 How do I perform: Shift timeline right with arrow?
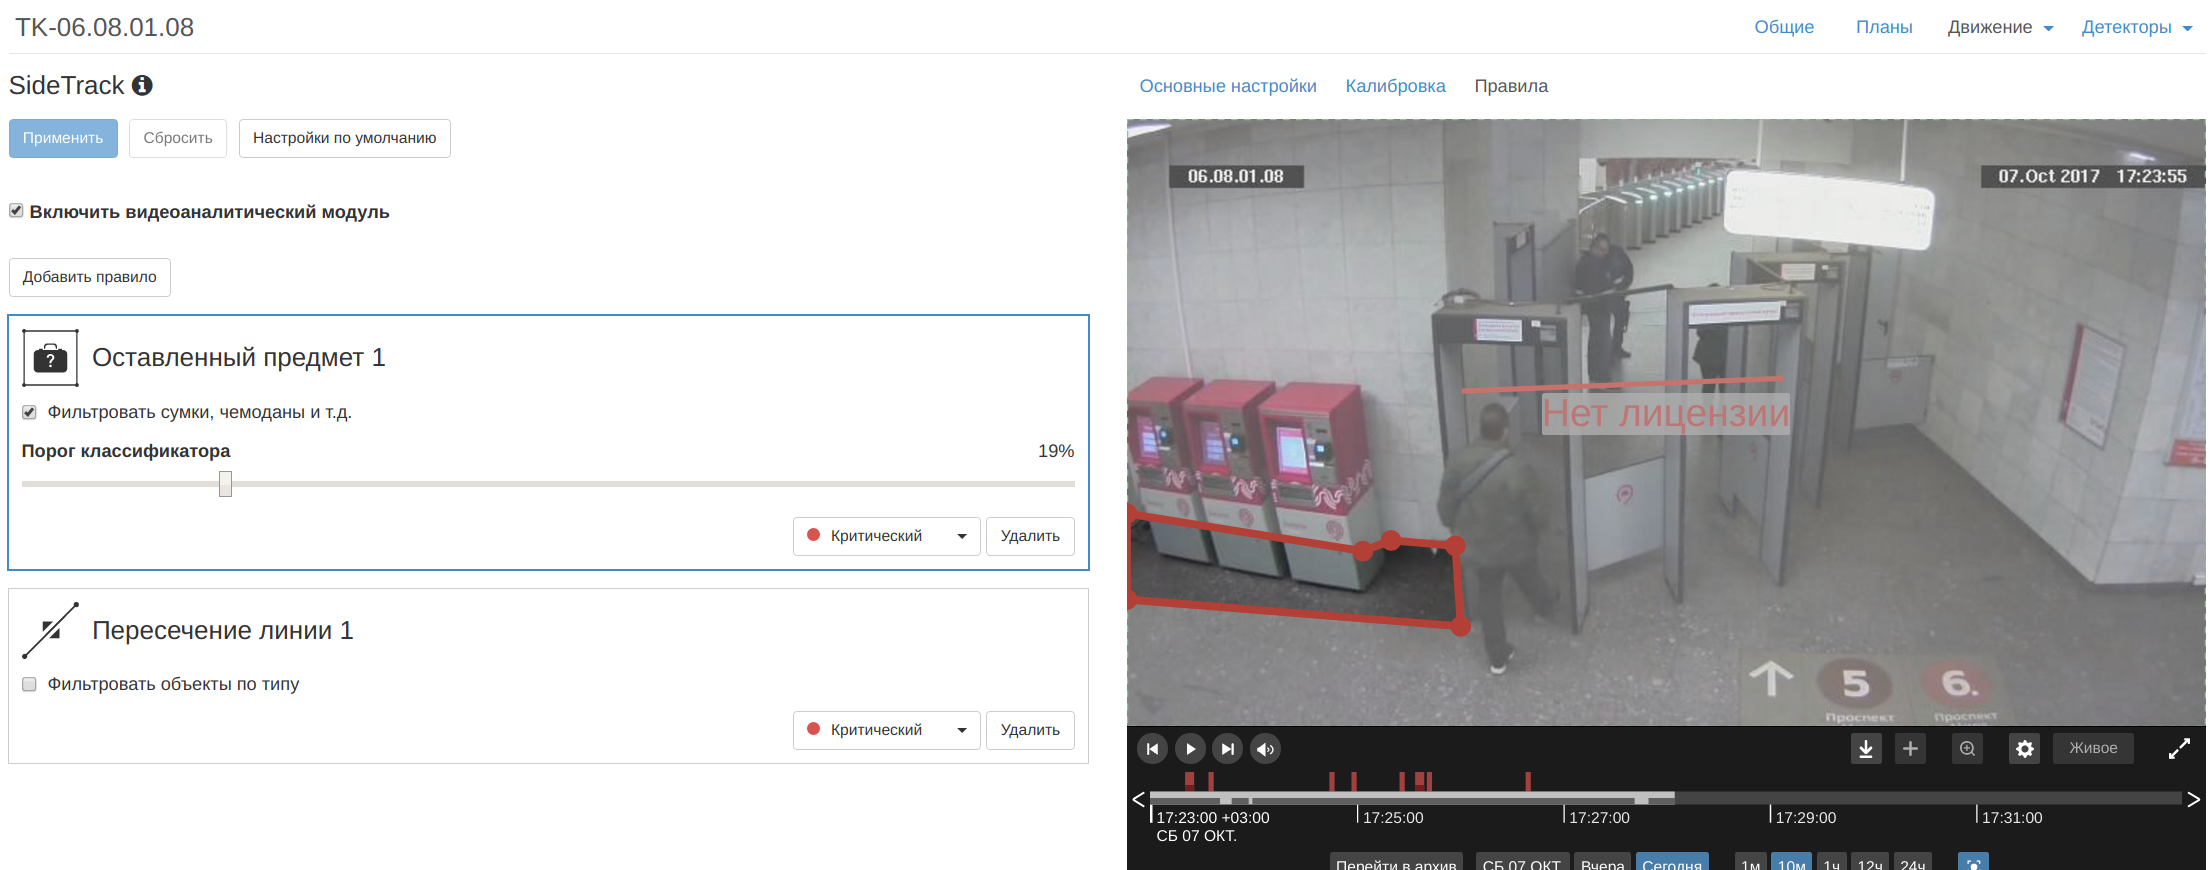click(2193, 799)
